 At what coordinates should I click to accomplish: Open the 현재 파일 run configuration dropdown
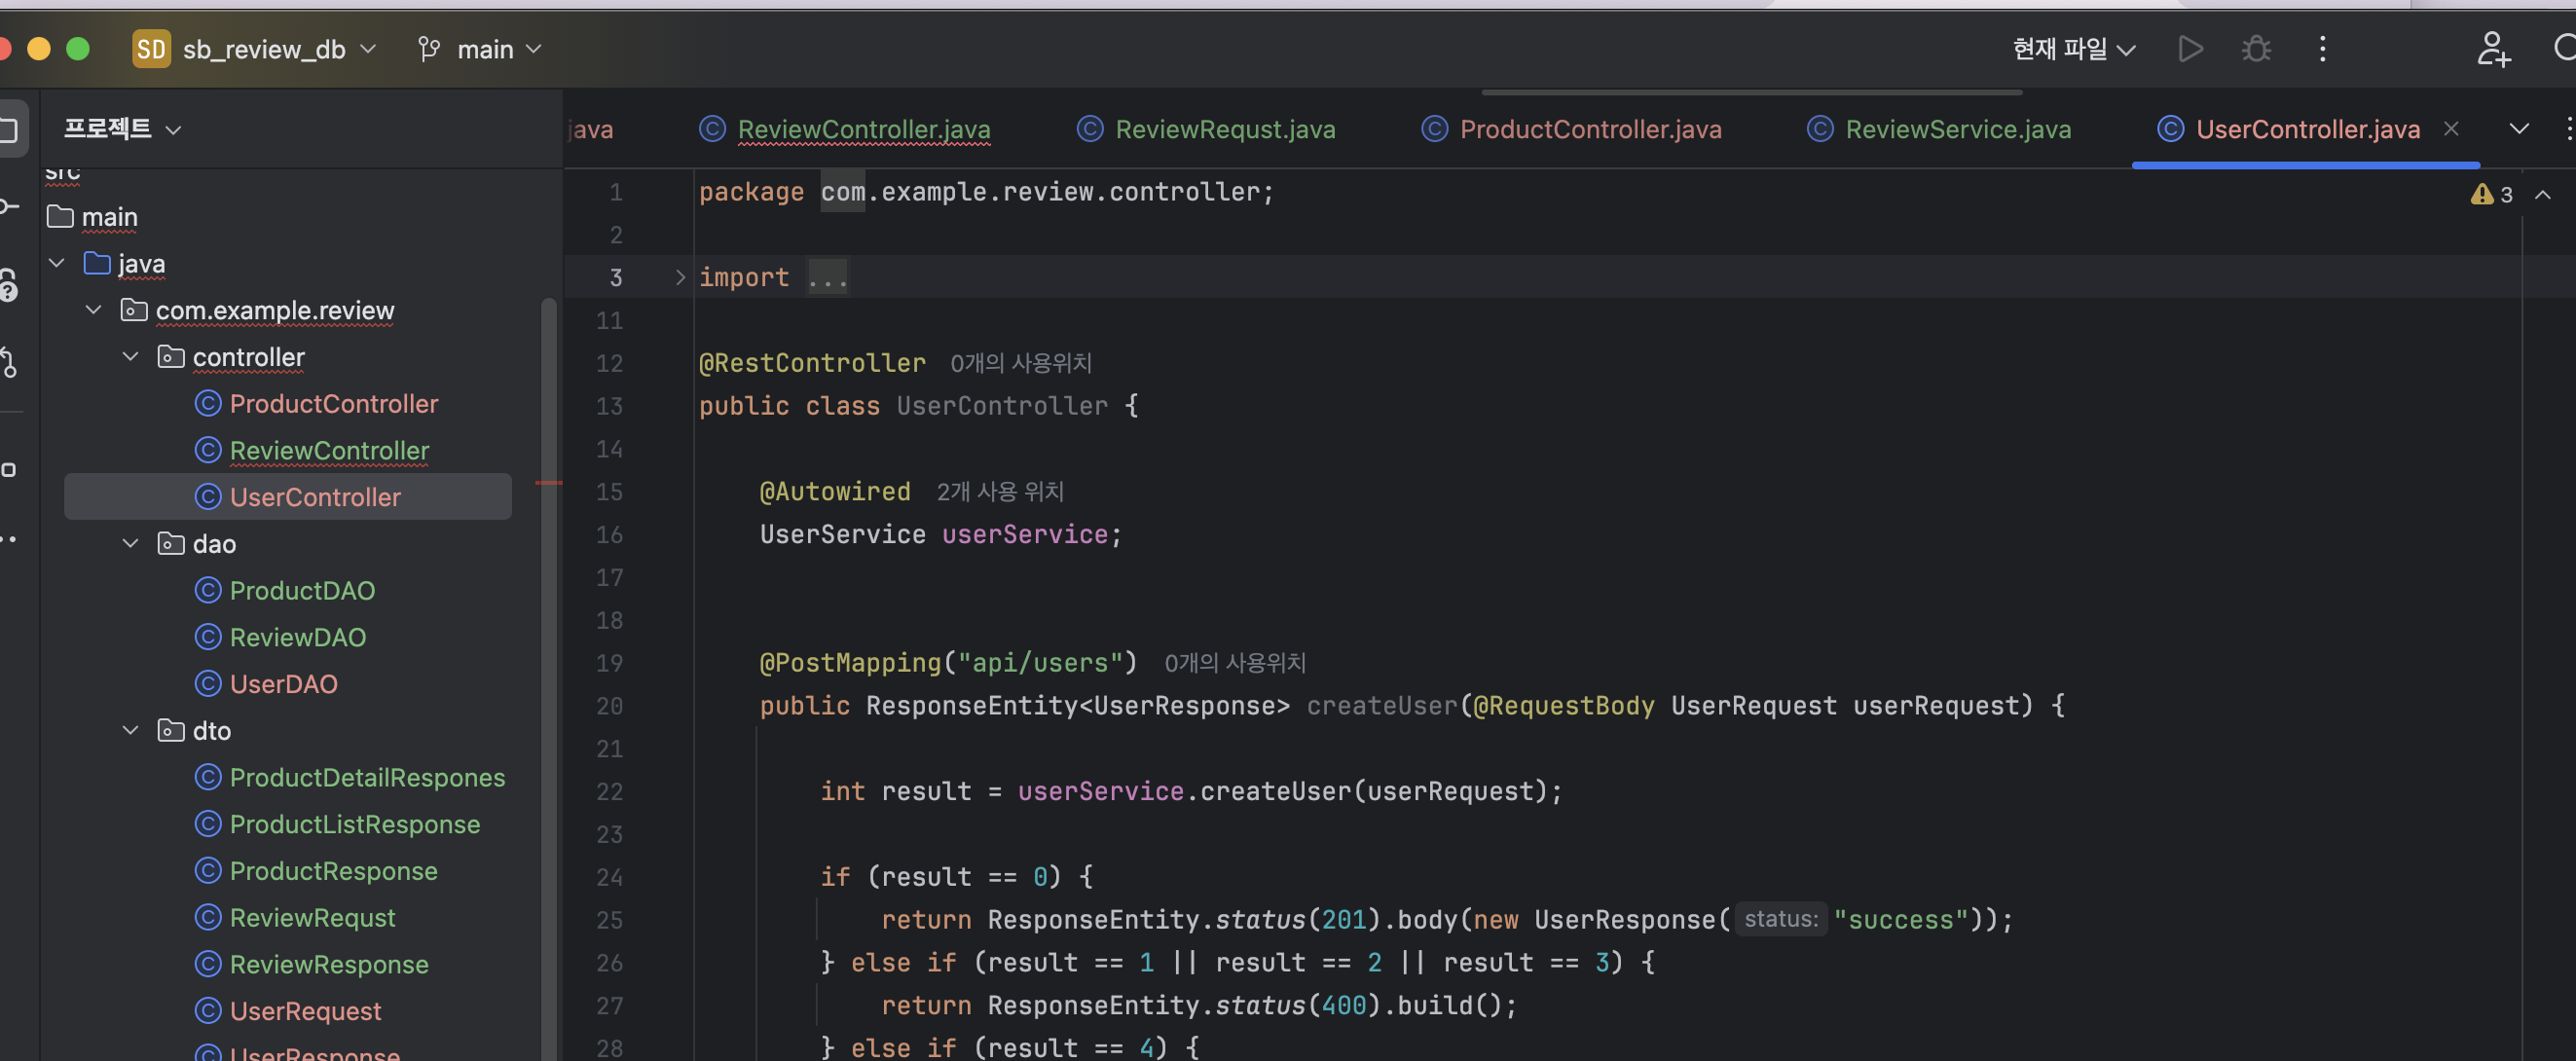pos(2074,49)
